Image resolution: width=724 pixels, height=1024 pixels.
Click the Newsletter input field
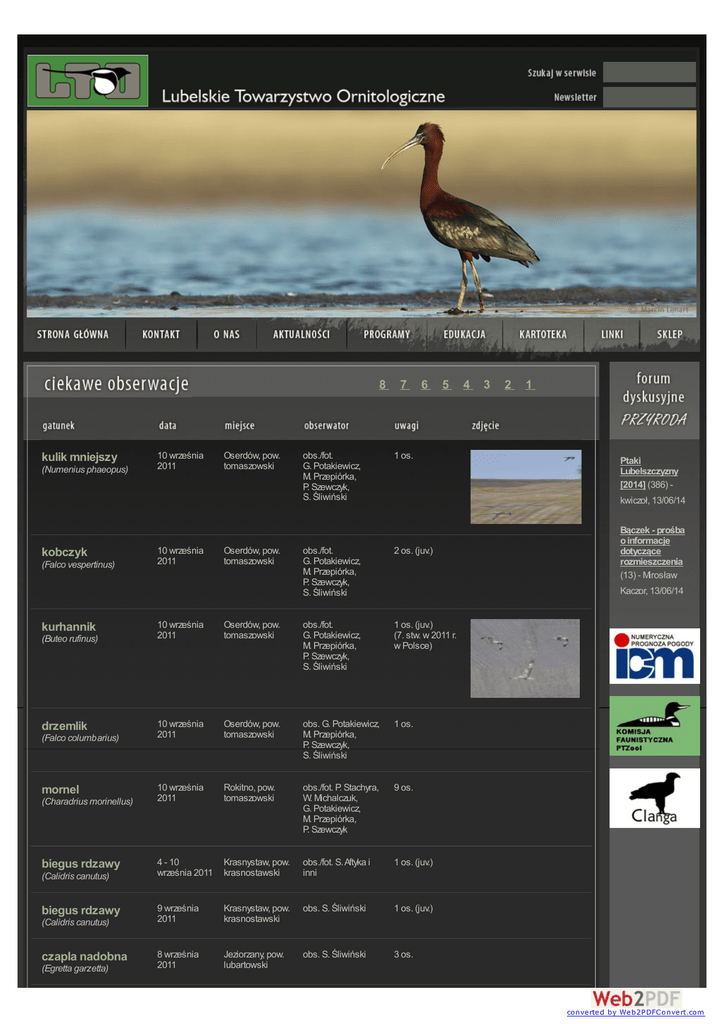point(649,97)
